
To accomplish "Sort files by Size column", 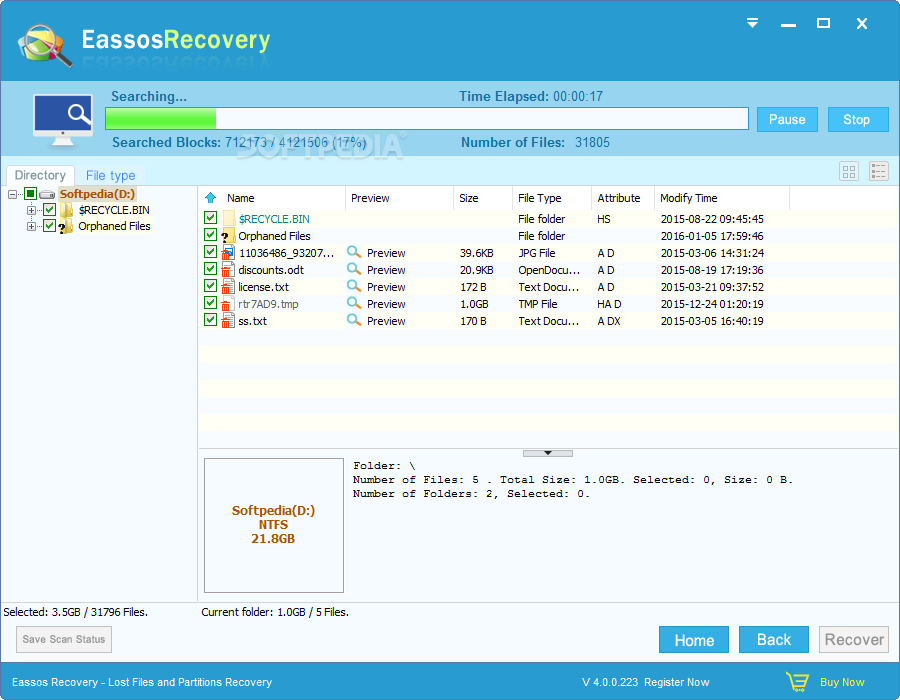I will click(468, 198).
